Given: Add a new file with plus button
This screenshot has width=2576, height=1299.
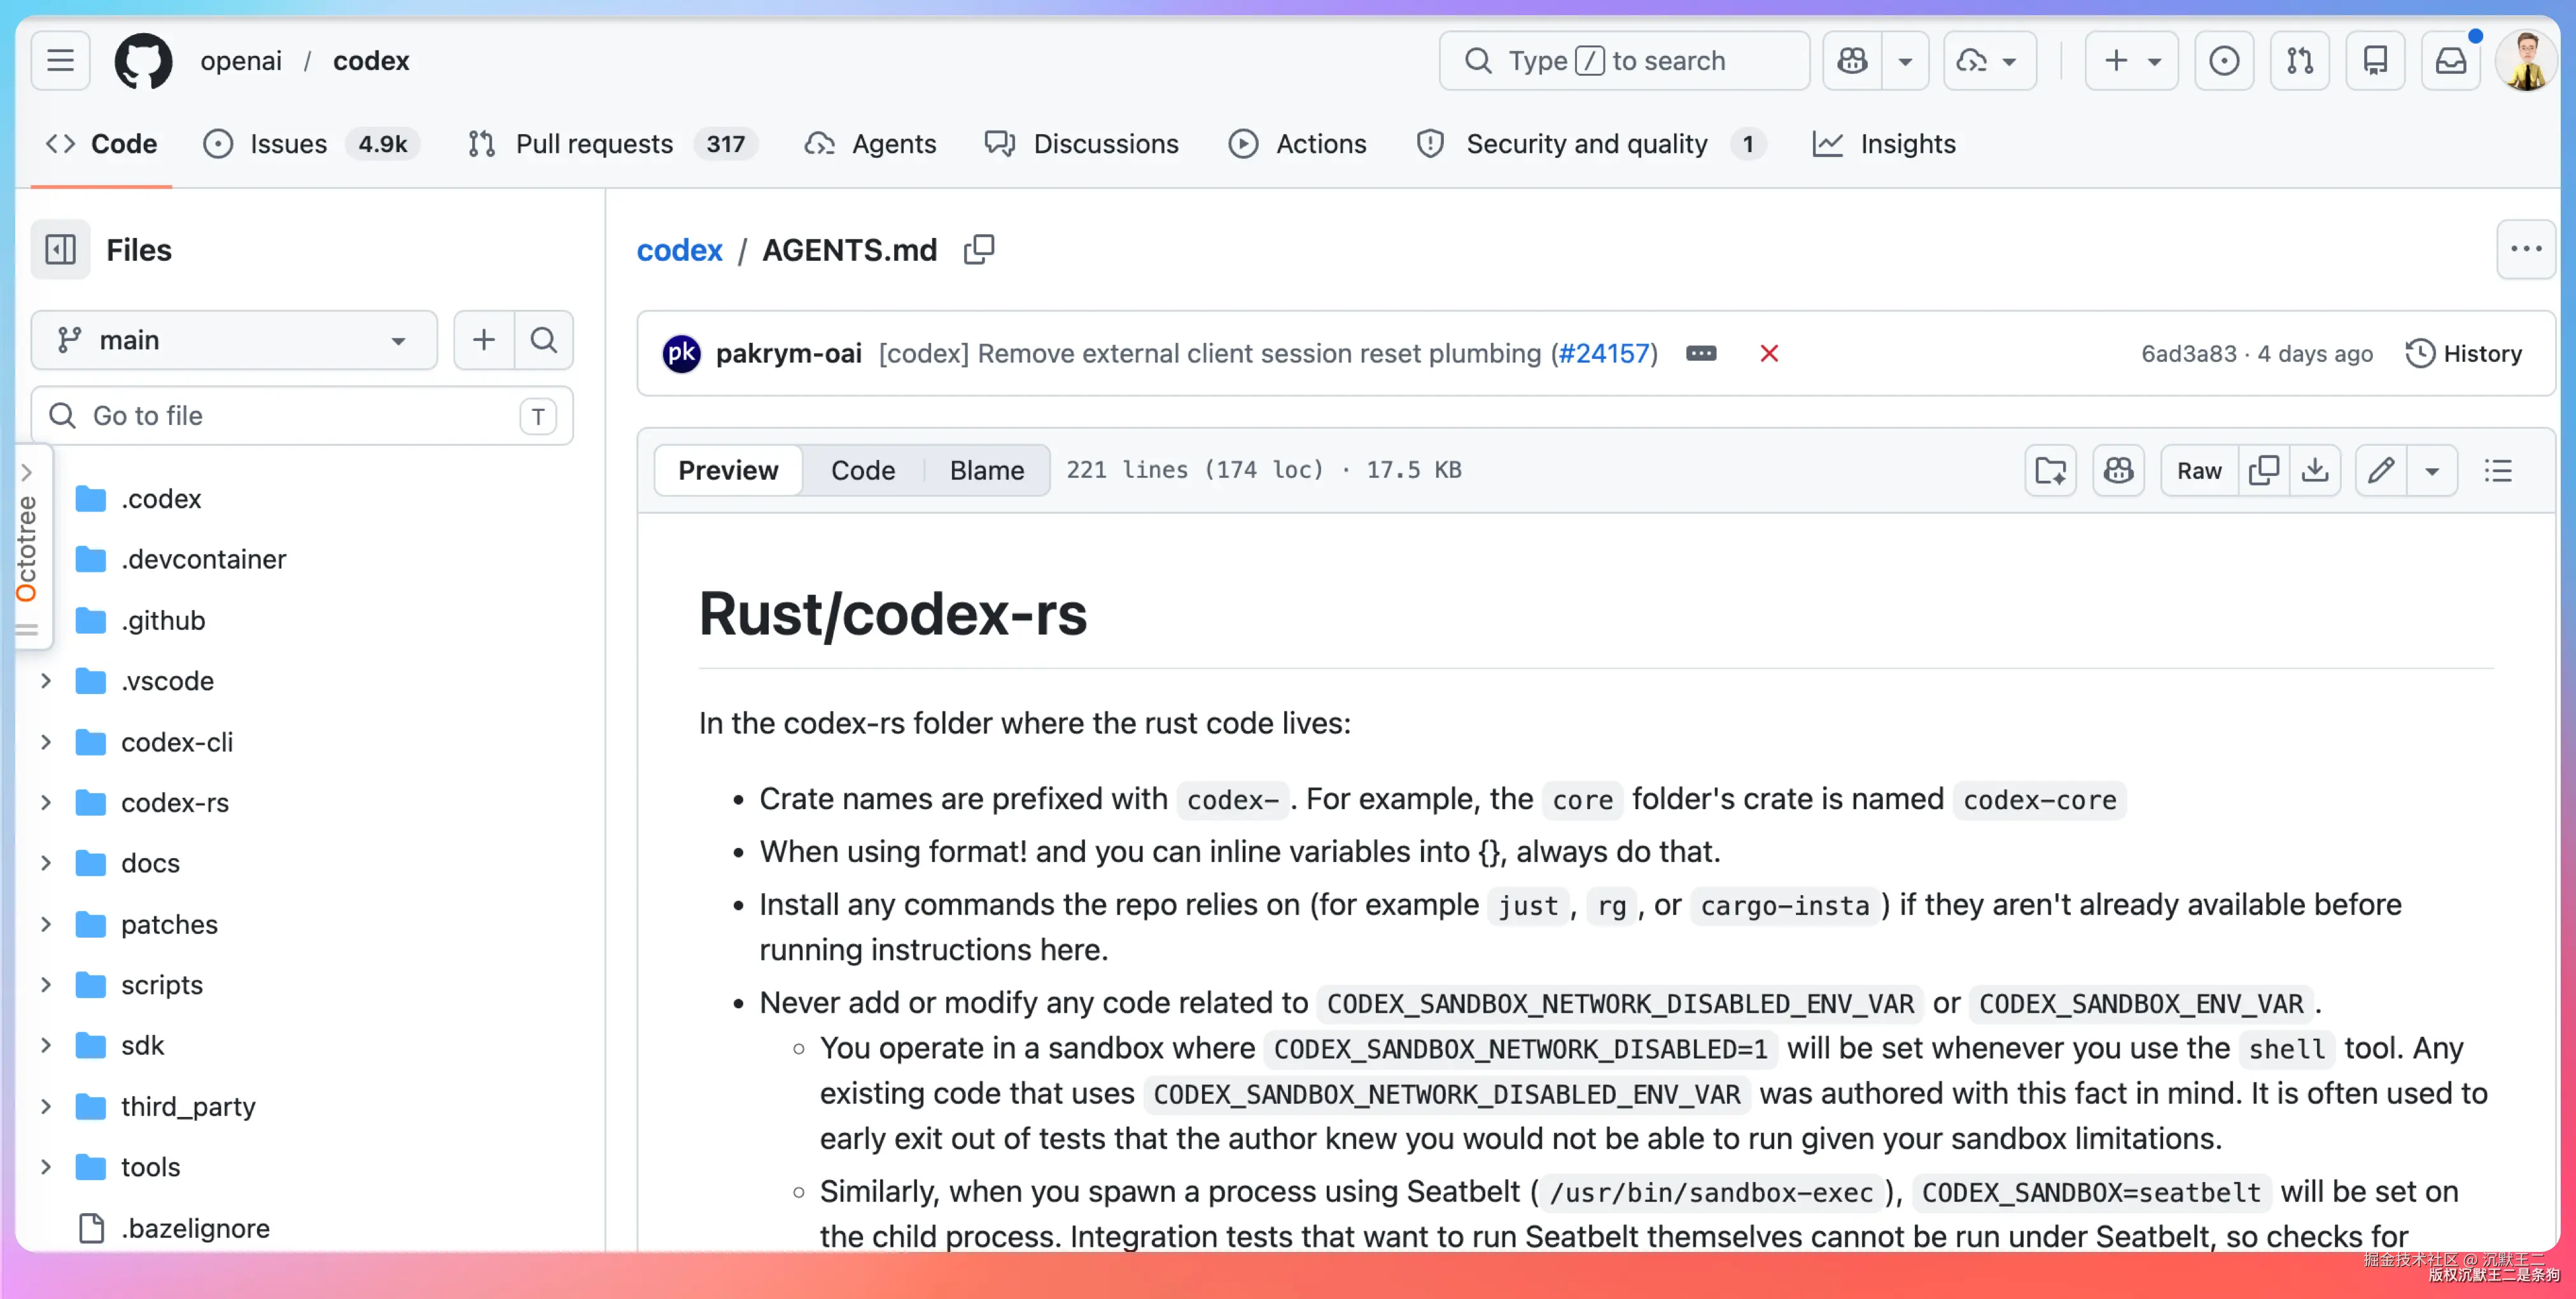Looking at the screenshot, I should click(x=484, y=340).
